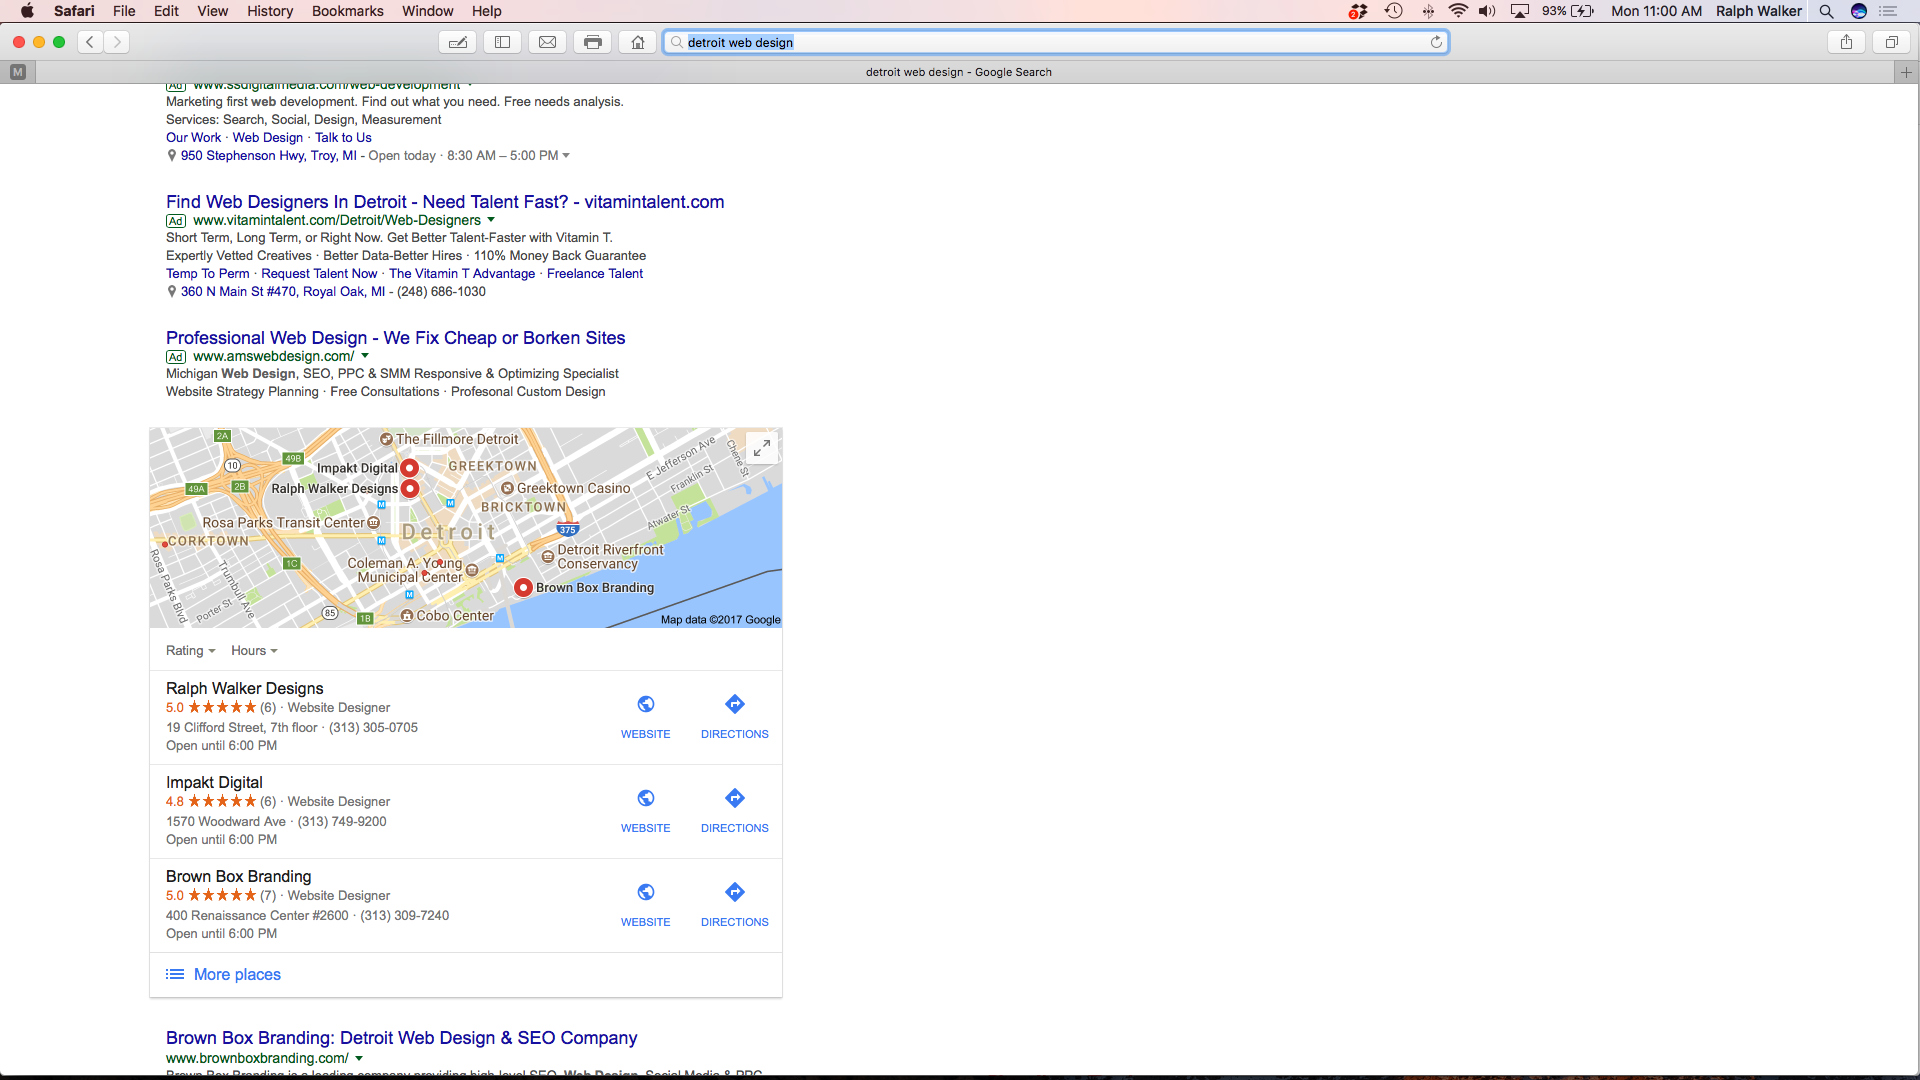Open Impakt Digital website globe icon
The image size is (1920, 1080).
646,798
